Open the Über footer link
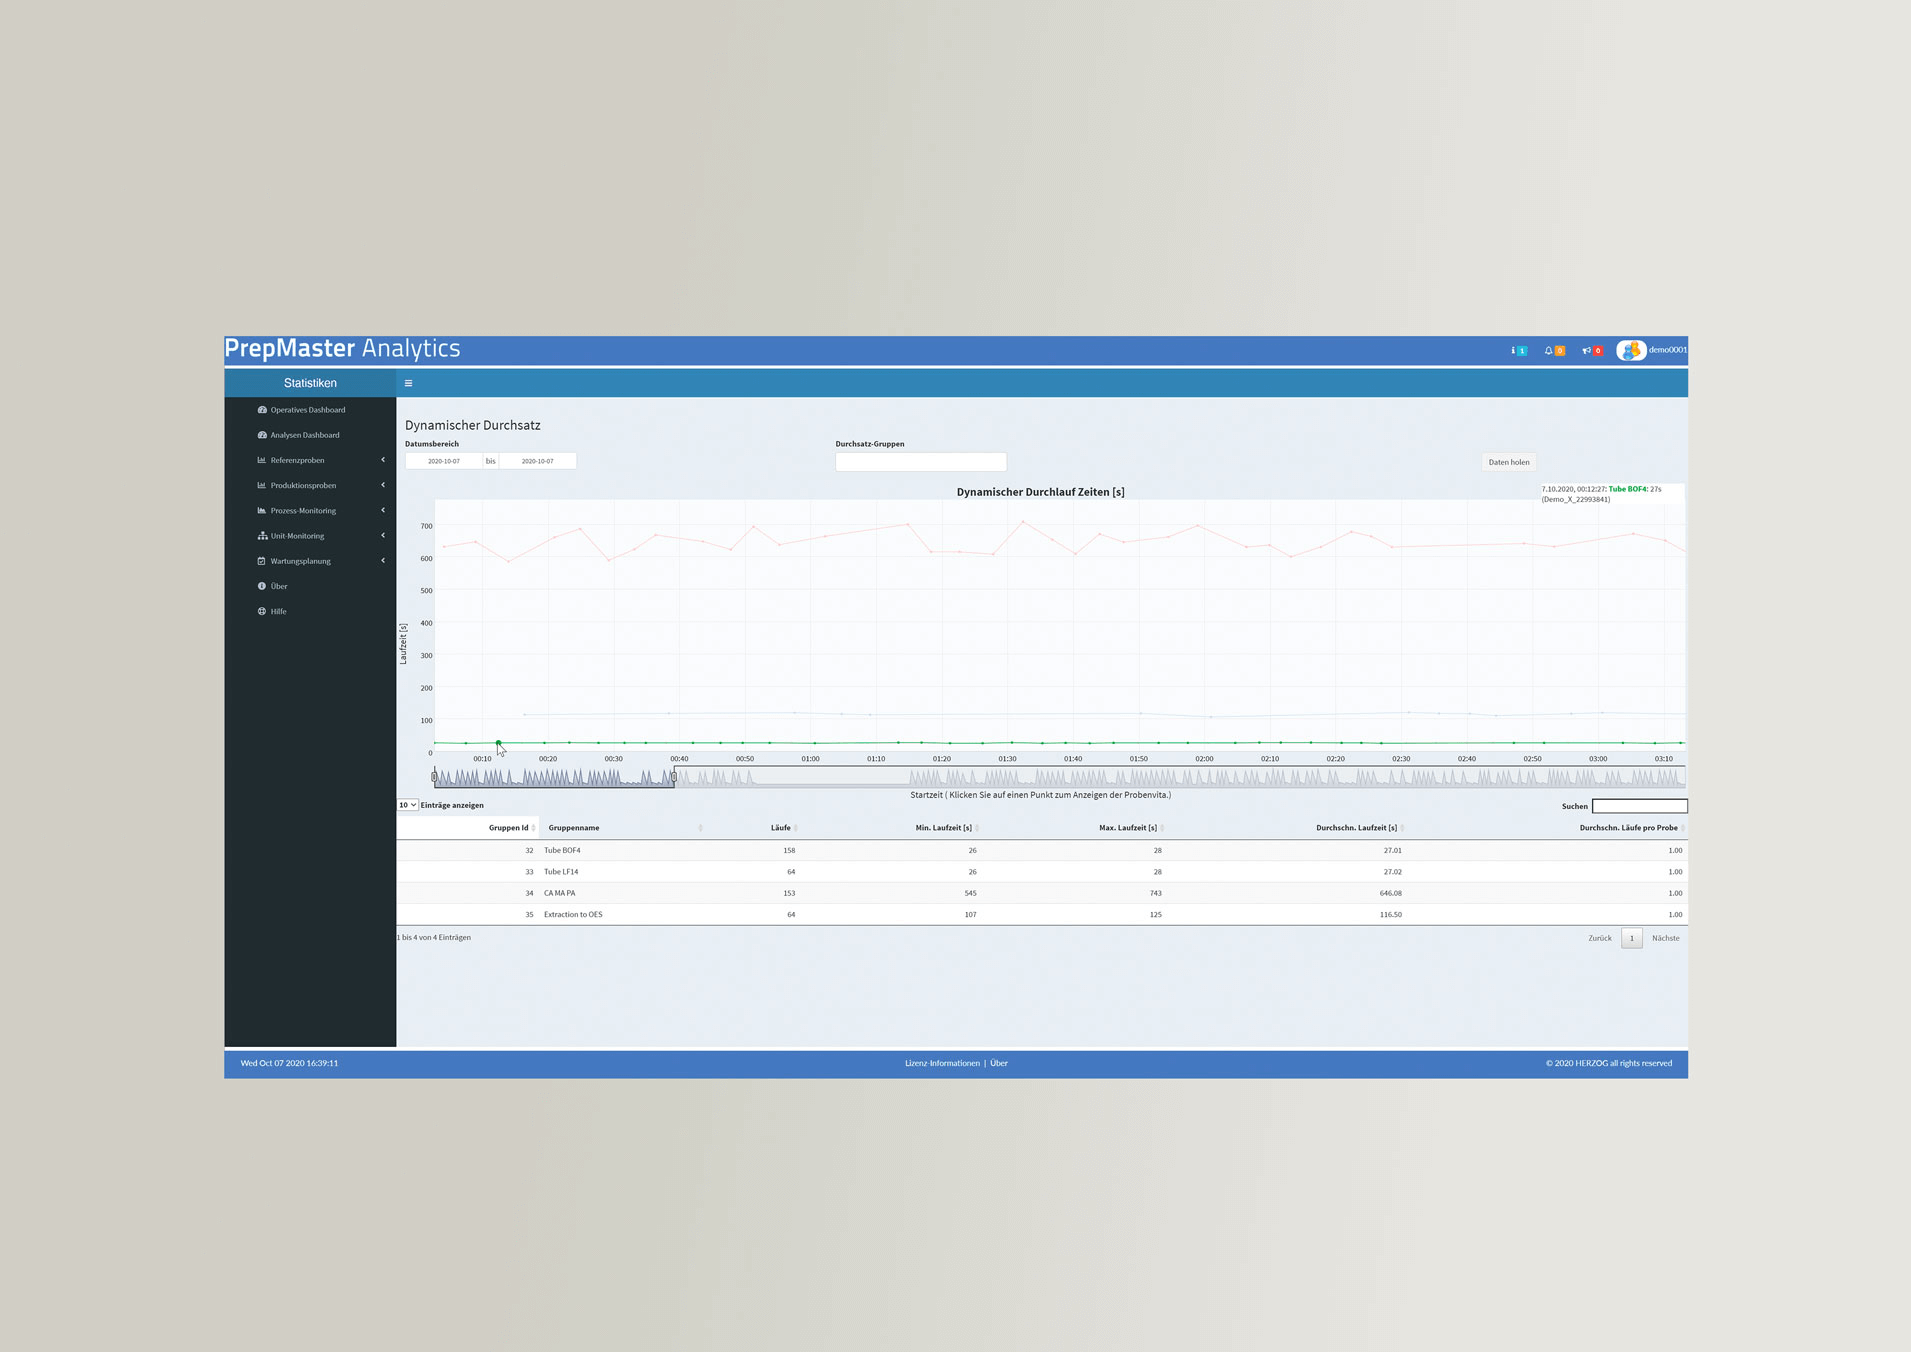The image size is (1911, 1352). (x=999, y=1063)
